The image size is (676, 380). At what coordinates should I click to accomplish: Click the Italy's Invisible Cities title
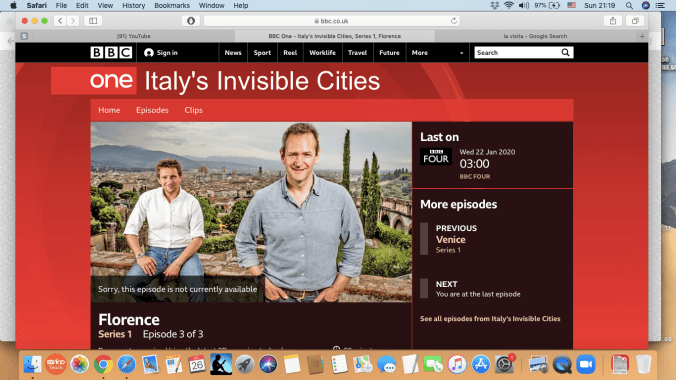(x=262, y=81)
